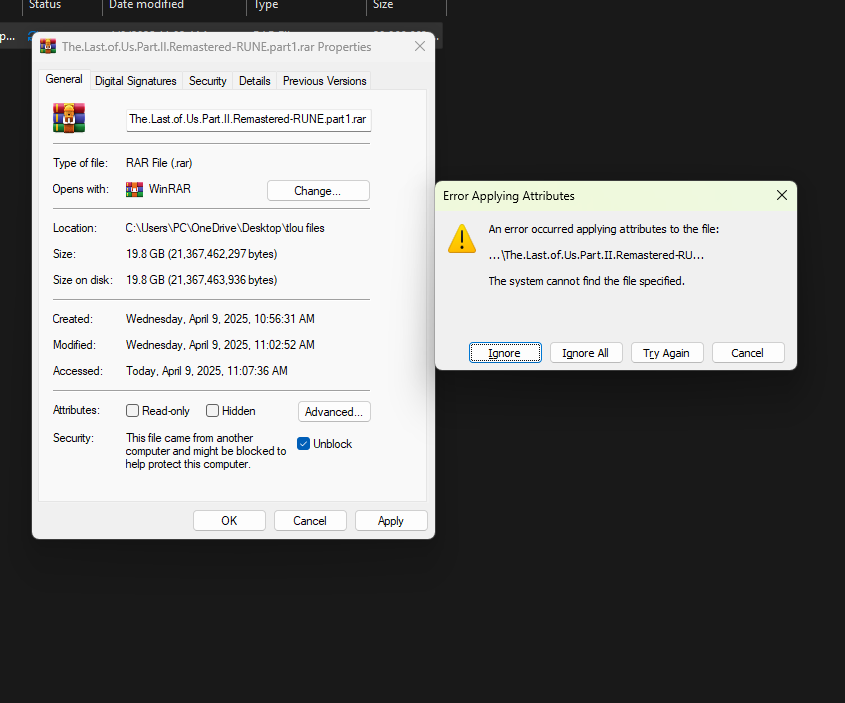This screenshot has height=703, width=845.
Task: Choose Ignore in the error dialog
Action: 505,353
